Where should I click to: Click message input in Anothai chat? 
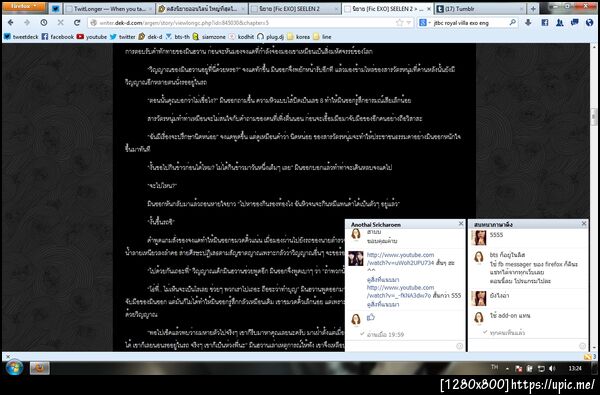tap(401, 346)
